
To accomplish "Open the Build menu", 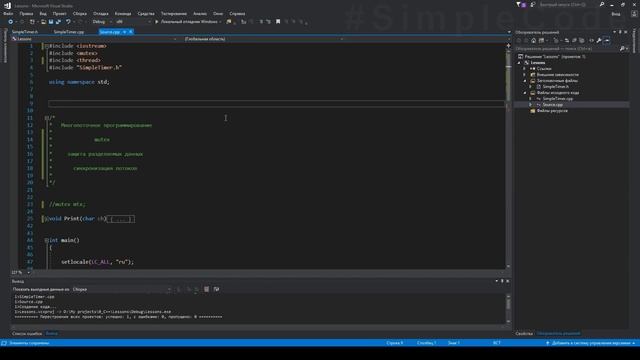I will (x=79, y=13).
